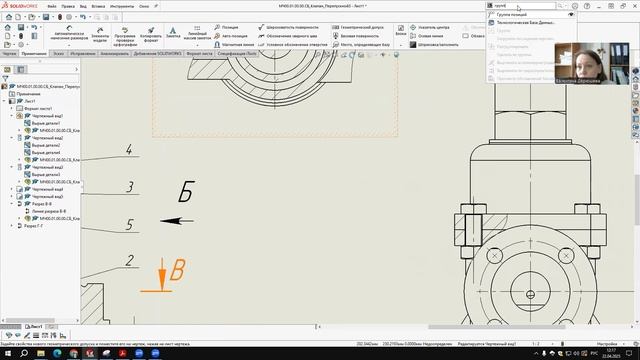Open the taskbar search icon
This screenshot has height=360, width=640.
tap(24, 353)
